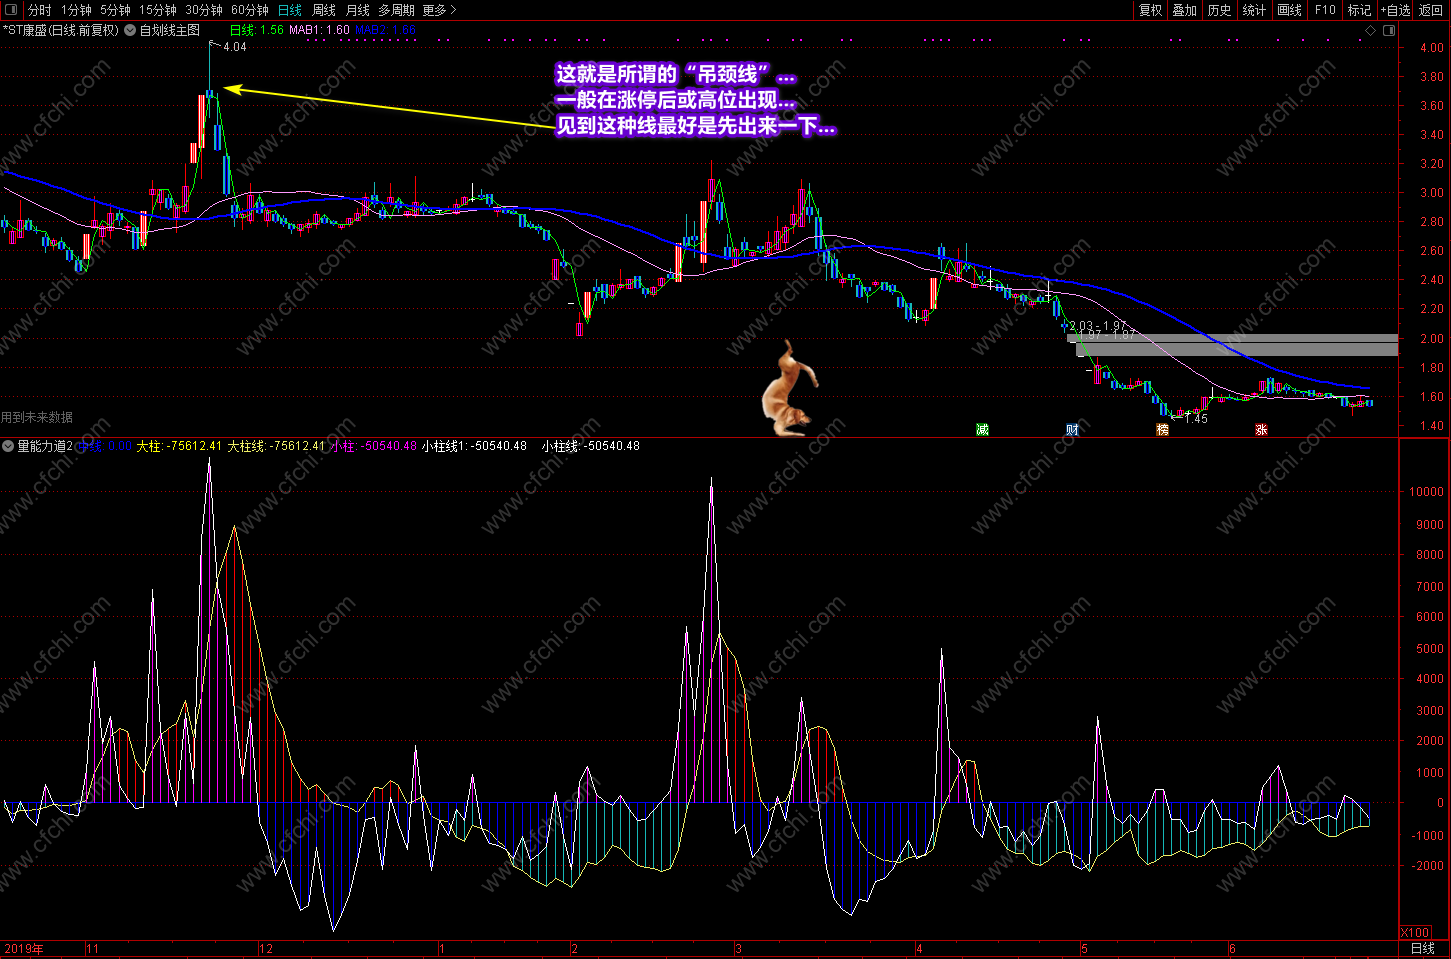Open the 更多 periods expander
Screen dimensions: 1451x959
[439, 10]
